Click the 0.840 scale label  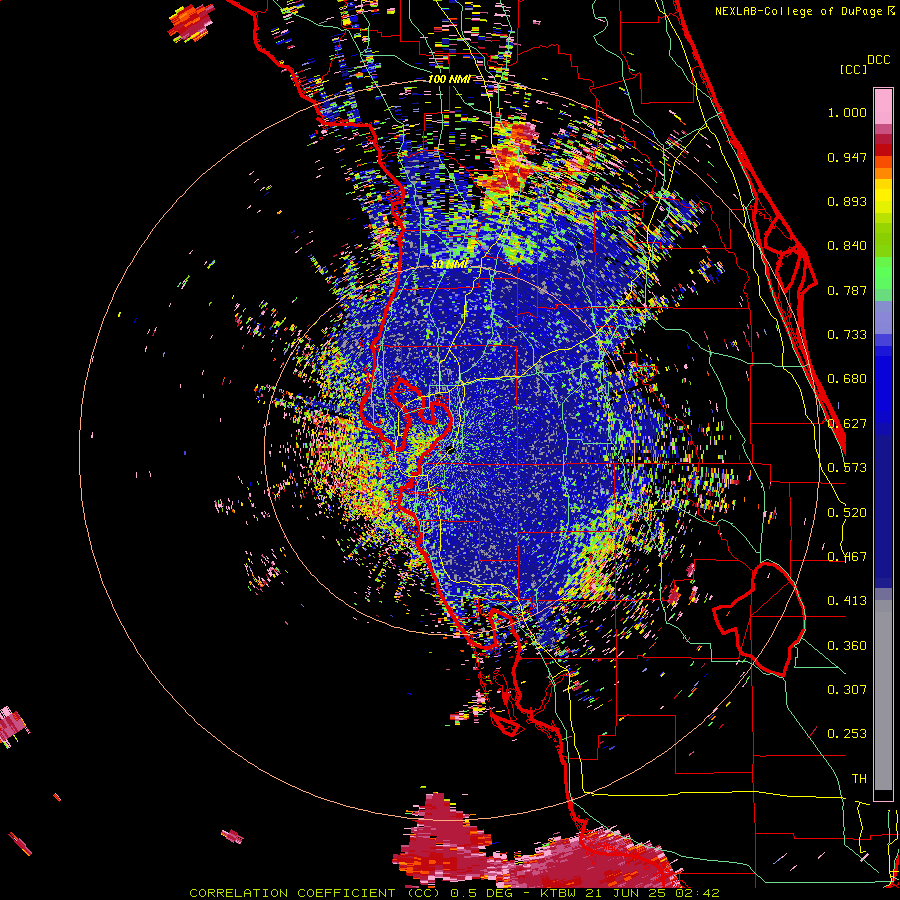pos(847,246)
